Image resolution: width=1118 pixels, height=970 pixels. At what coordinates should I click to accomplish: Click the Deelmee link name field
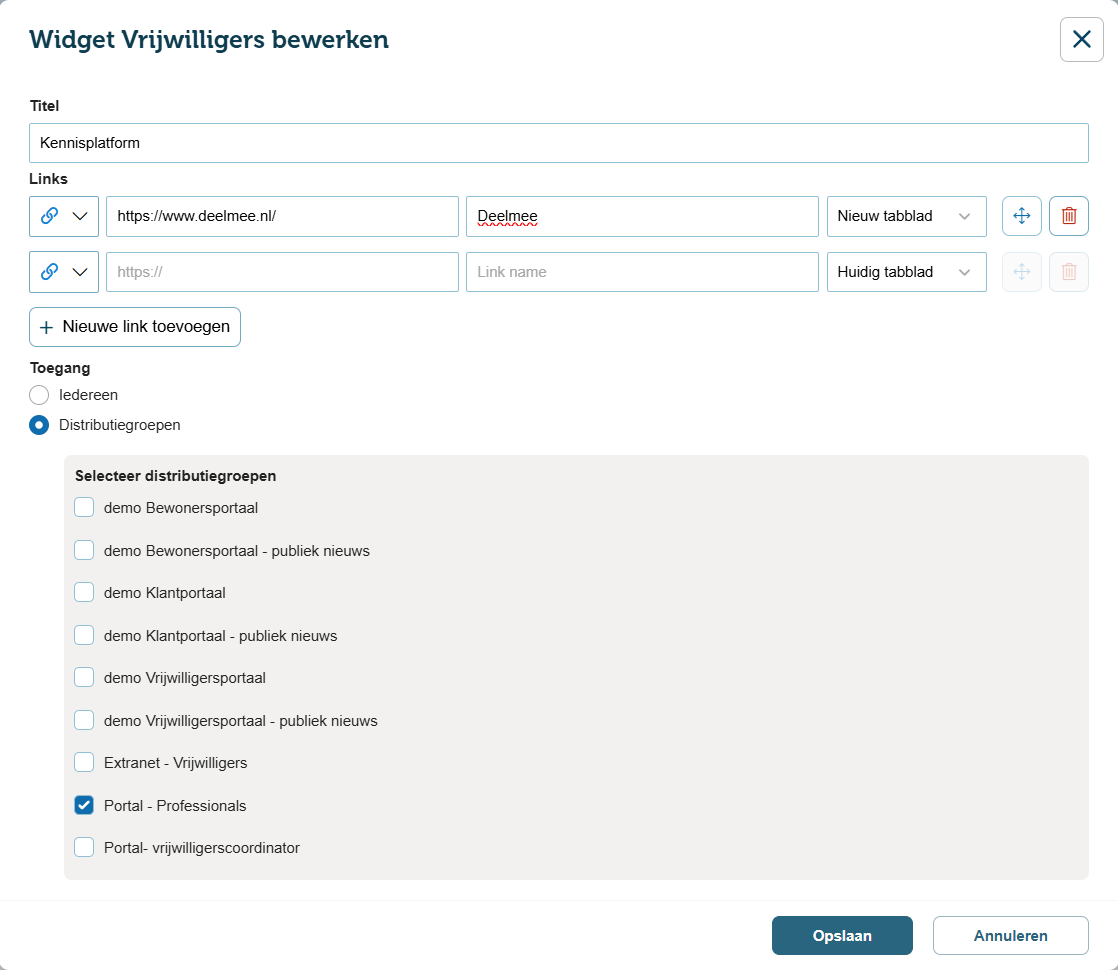click(x=642, y=216)
